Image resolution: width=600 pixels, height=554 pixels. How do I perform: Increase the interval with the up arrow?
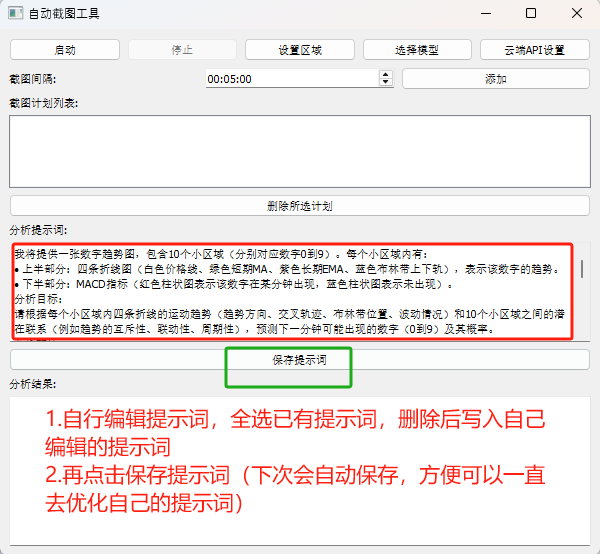coord(386,75)
